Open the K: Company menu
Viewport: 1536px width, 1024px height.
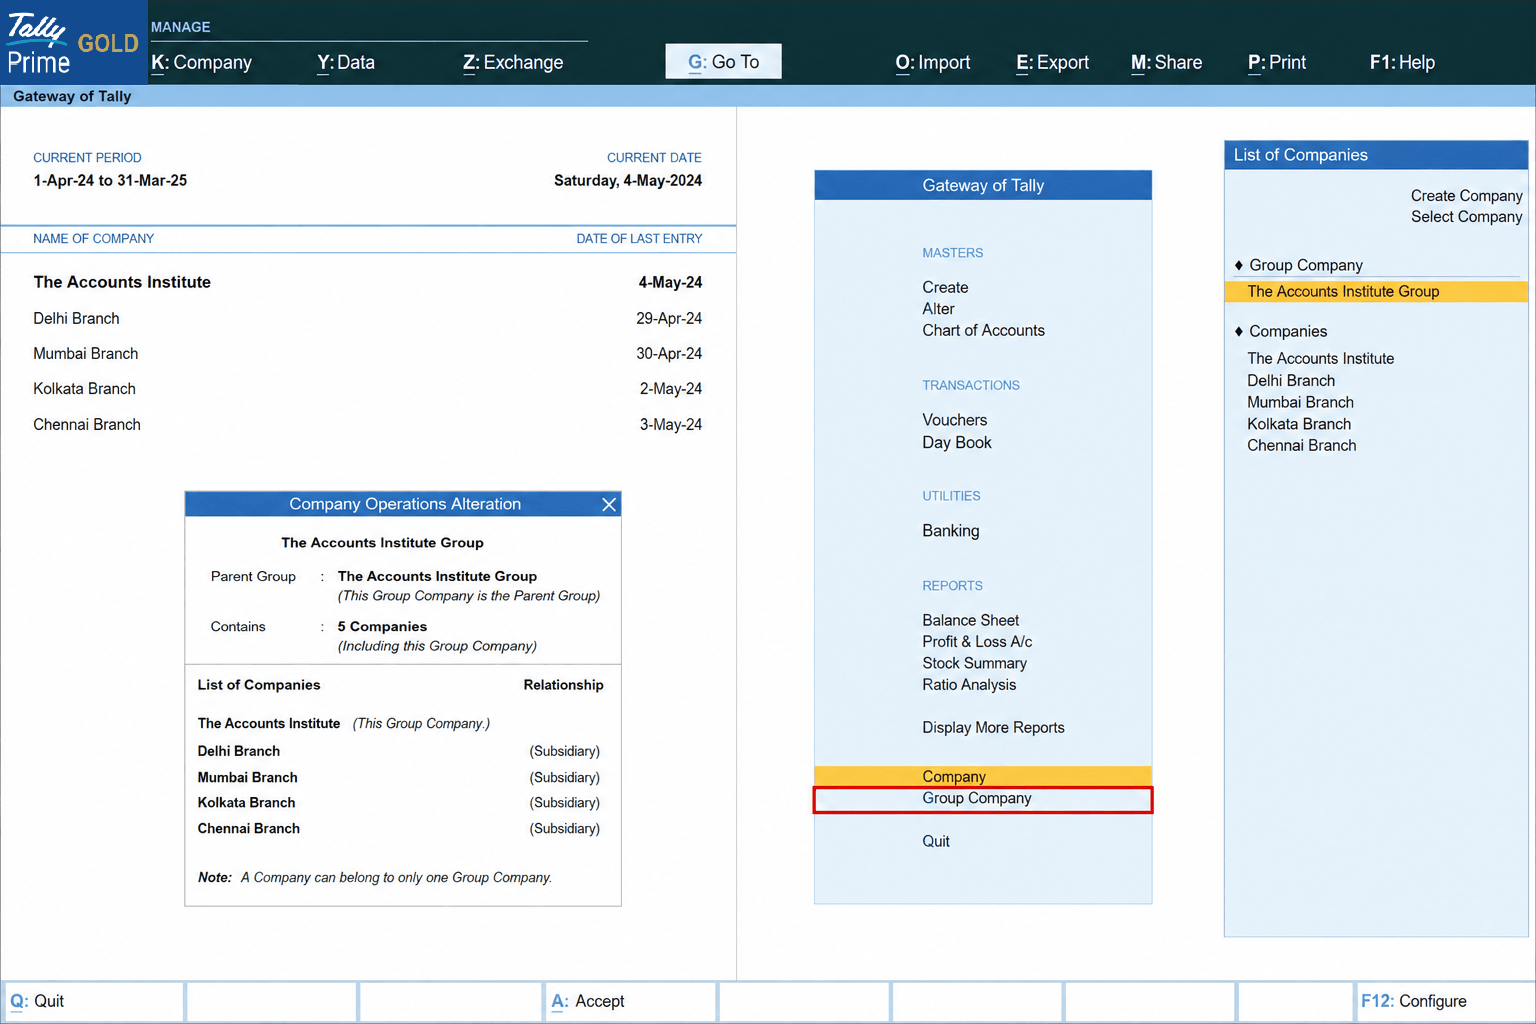[x=201, y=62]
